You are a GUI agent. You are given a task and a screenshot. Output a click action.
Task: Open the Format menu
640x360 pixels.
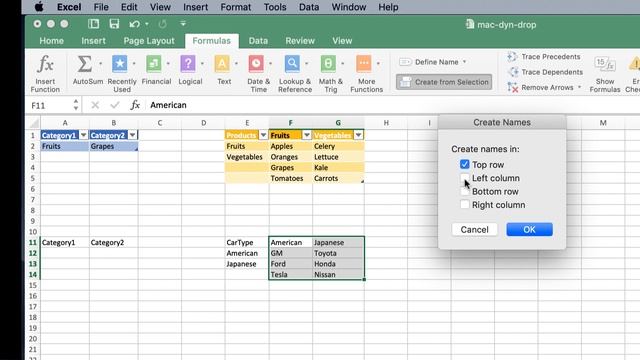point(236,7)
